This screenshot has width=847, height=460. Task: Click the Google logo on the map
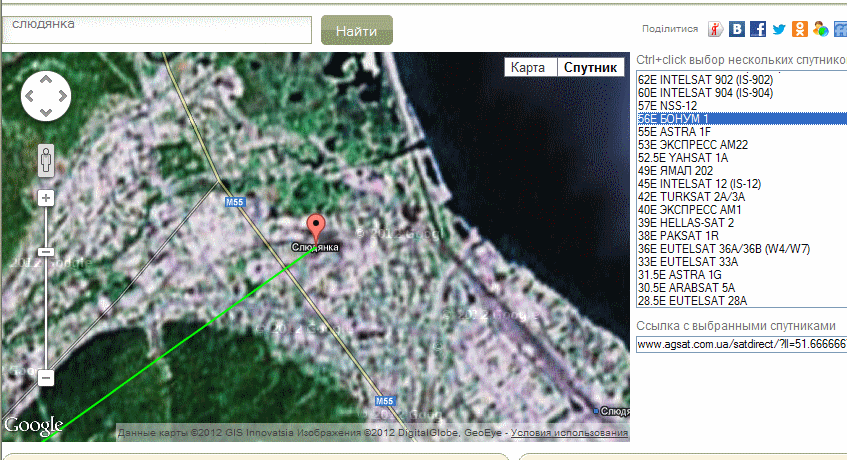33,425
